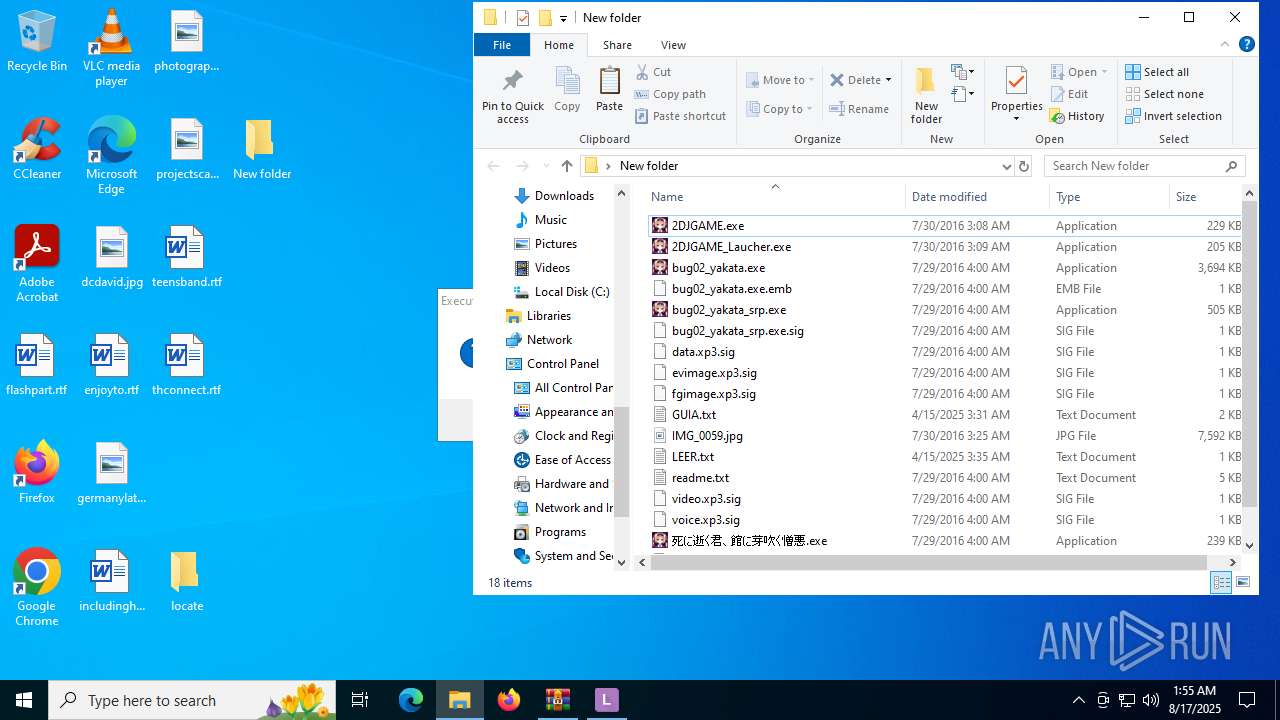This screenshot has width=1280, height=720.
Task: Click the horizontal scrollbar of file list
Action: pyautogui.click(x=930, y=562)
